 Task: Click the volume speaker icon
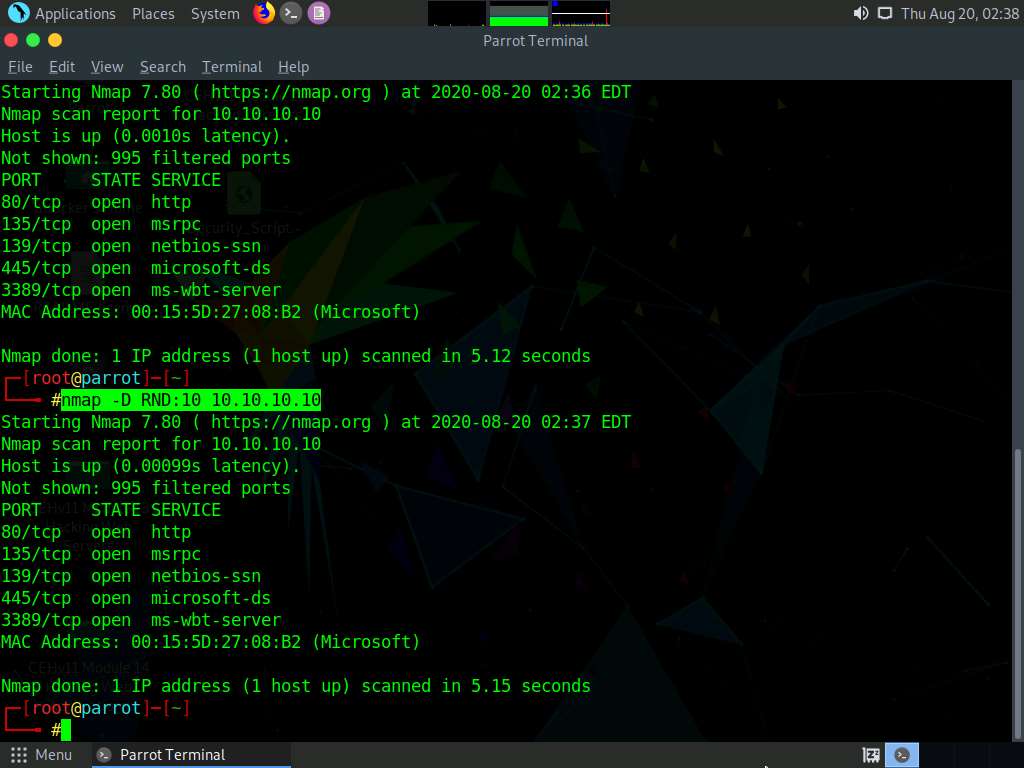[861, 13]
